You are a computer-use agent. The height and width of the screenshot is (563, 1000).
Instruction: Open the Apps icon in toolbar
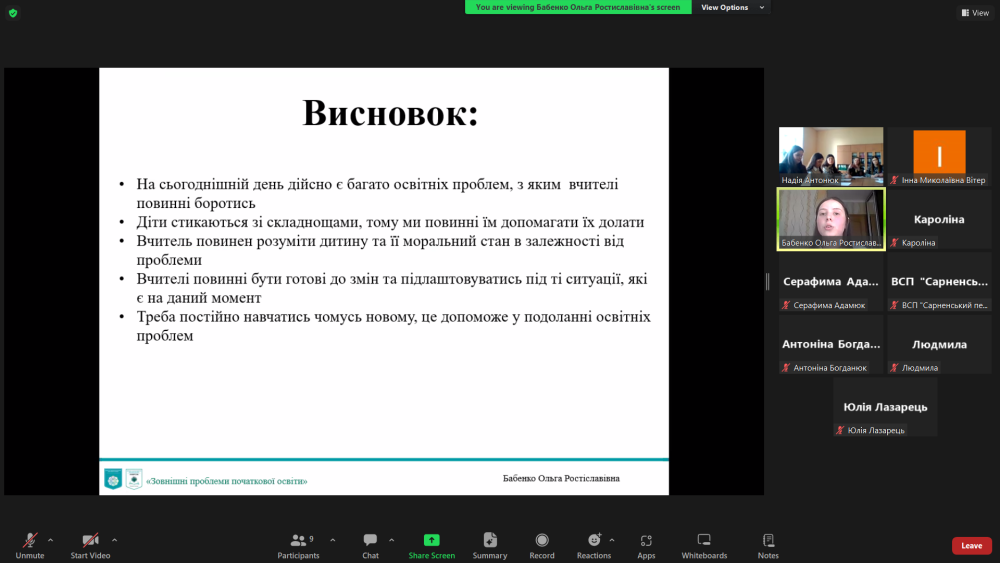(x=646, y=541)
